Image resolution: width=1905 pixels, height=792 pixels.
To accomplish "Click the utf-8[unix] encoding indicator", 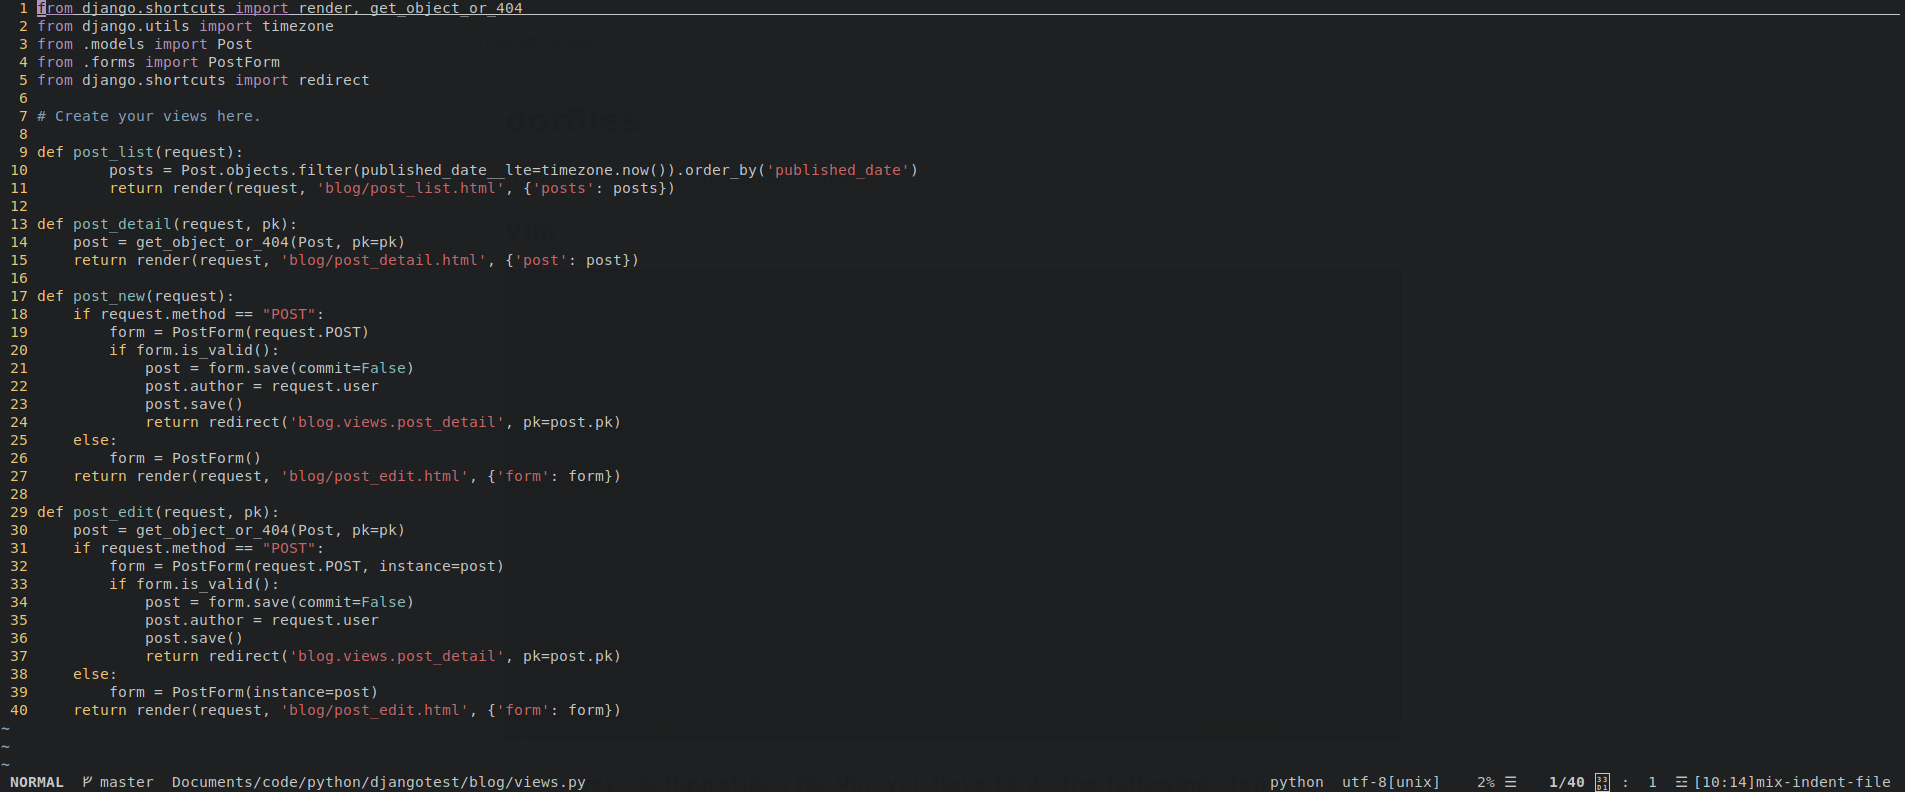I will click(1391, 782).
